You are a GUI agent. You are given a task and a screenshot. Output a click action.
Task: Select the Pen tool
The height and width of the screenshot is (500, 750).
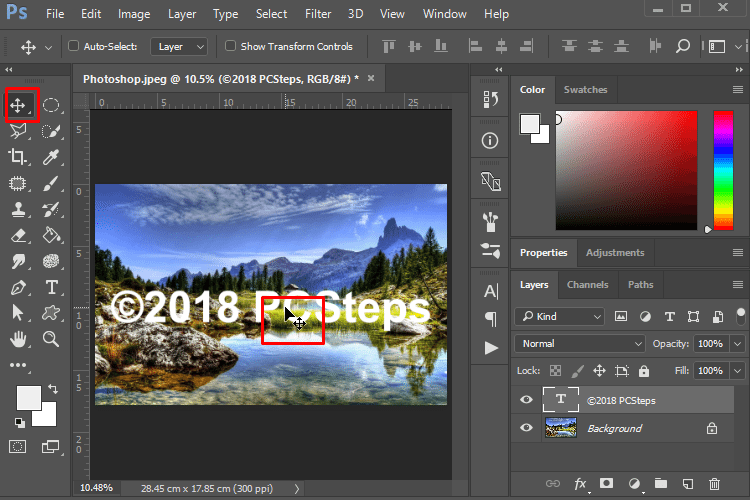(18, 287)
